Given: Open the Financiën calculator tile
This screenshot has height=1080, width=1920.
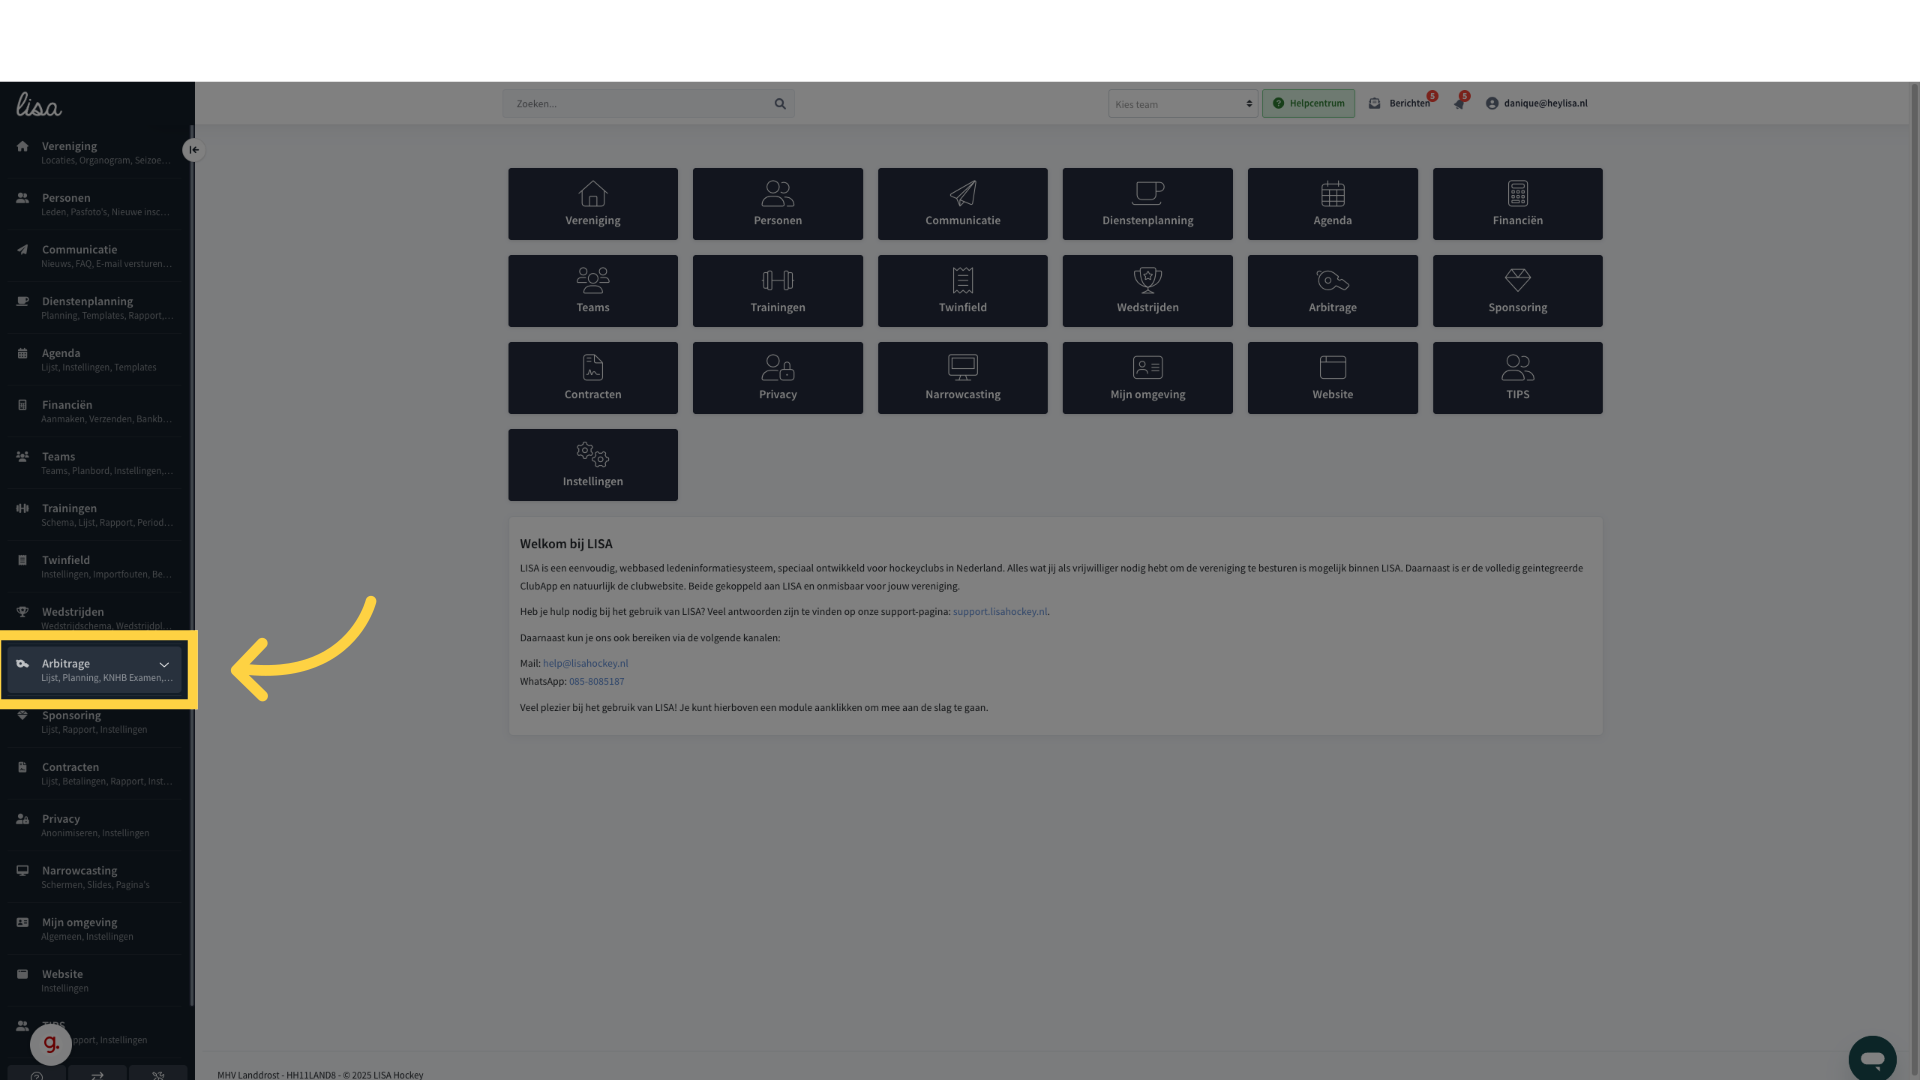Looking at the screenshot, I should pos(1518,204).
